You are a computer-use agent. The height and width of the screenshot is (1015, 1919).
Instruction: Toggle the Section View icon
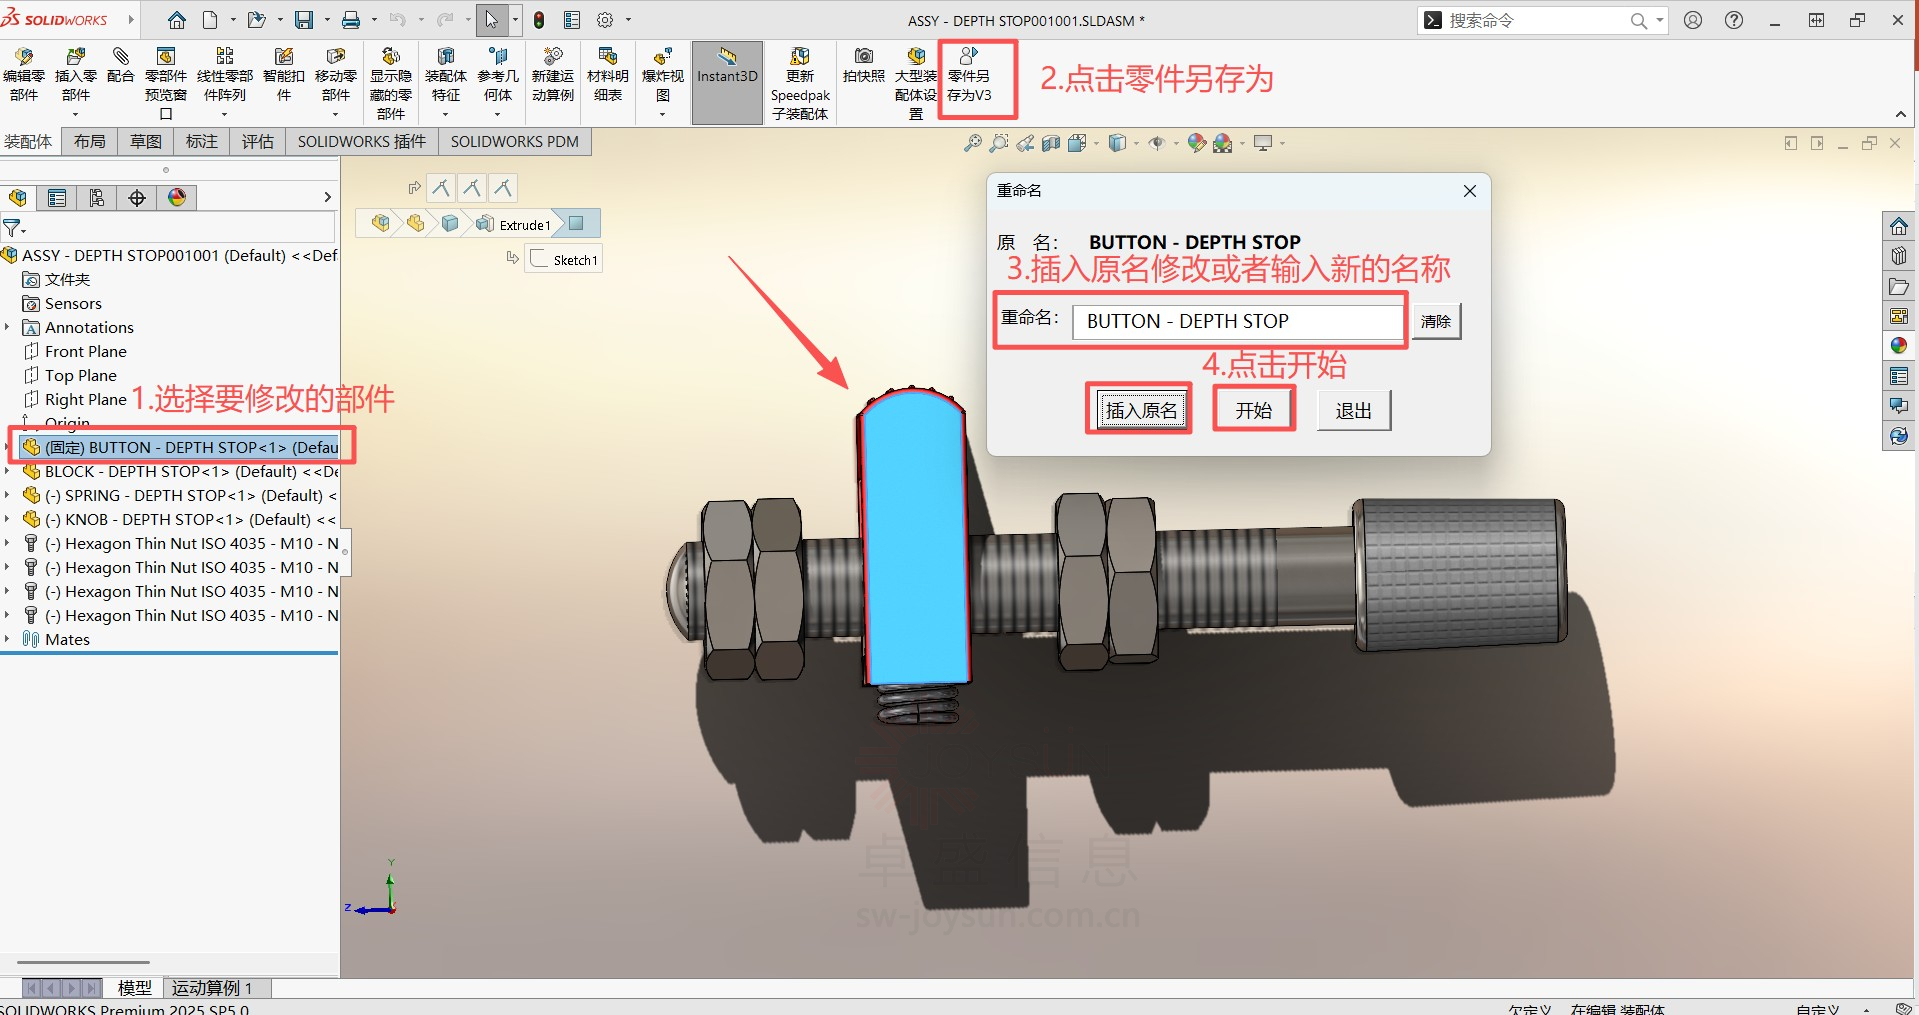[x=1051, y=143]
